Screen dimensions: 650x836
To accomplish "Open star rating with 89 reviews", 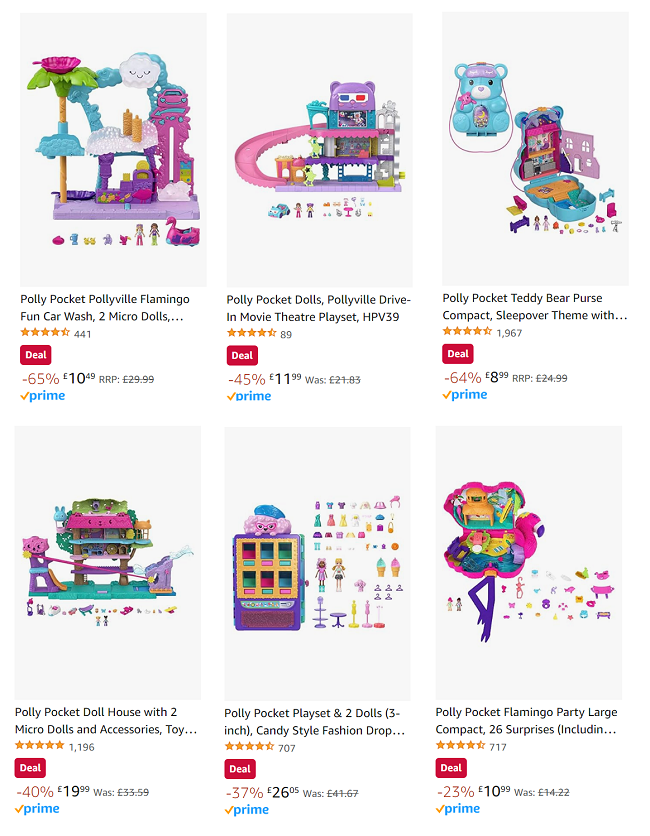I will (x=251, y=333).
